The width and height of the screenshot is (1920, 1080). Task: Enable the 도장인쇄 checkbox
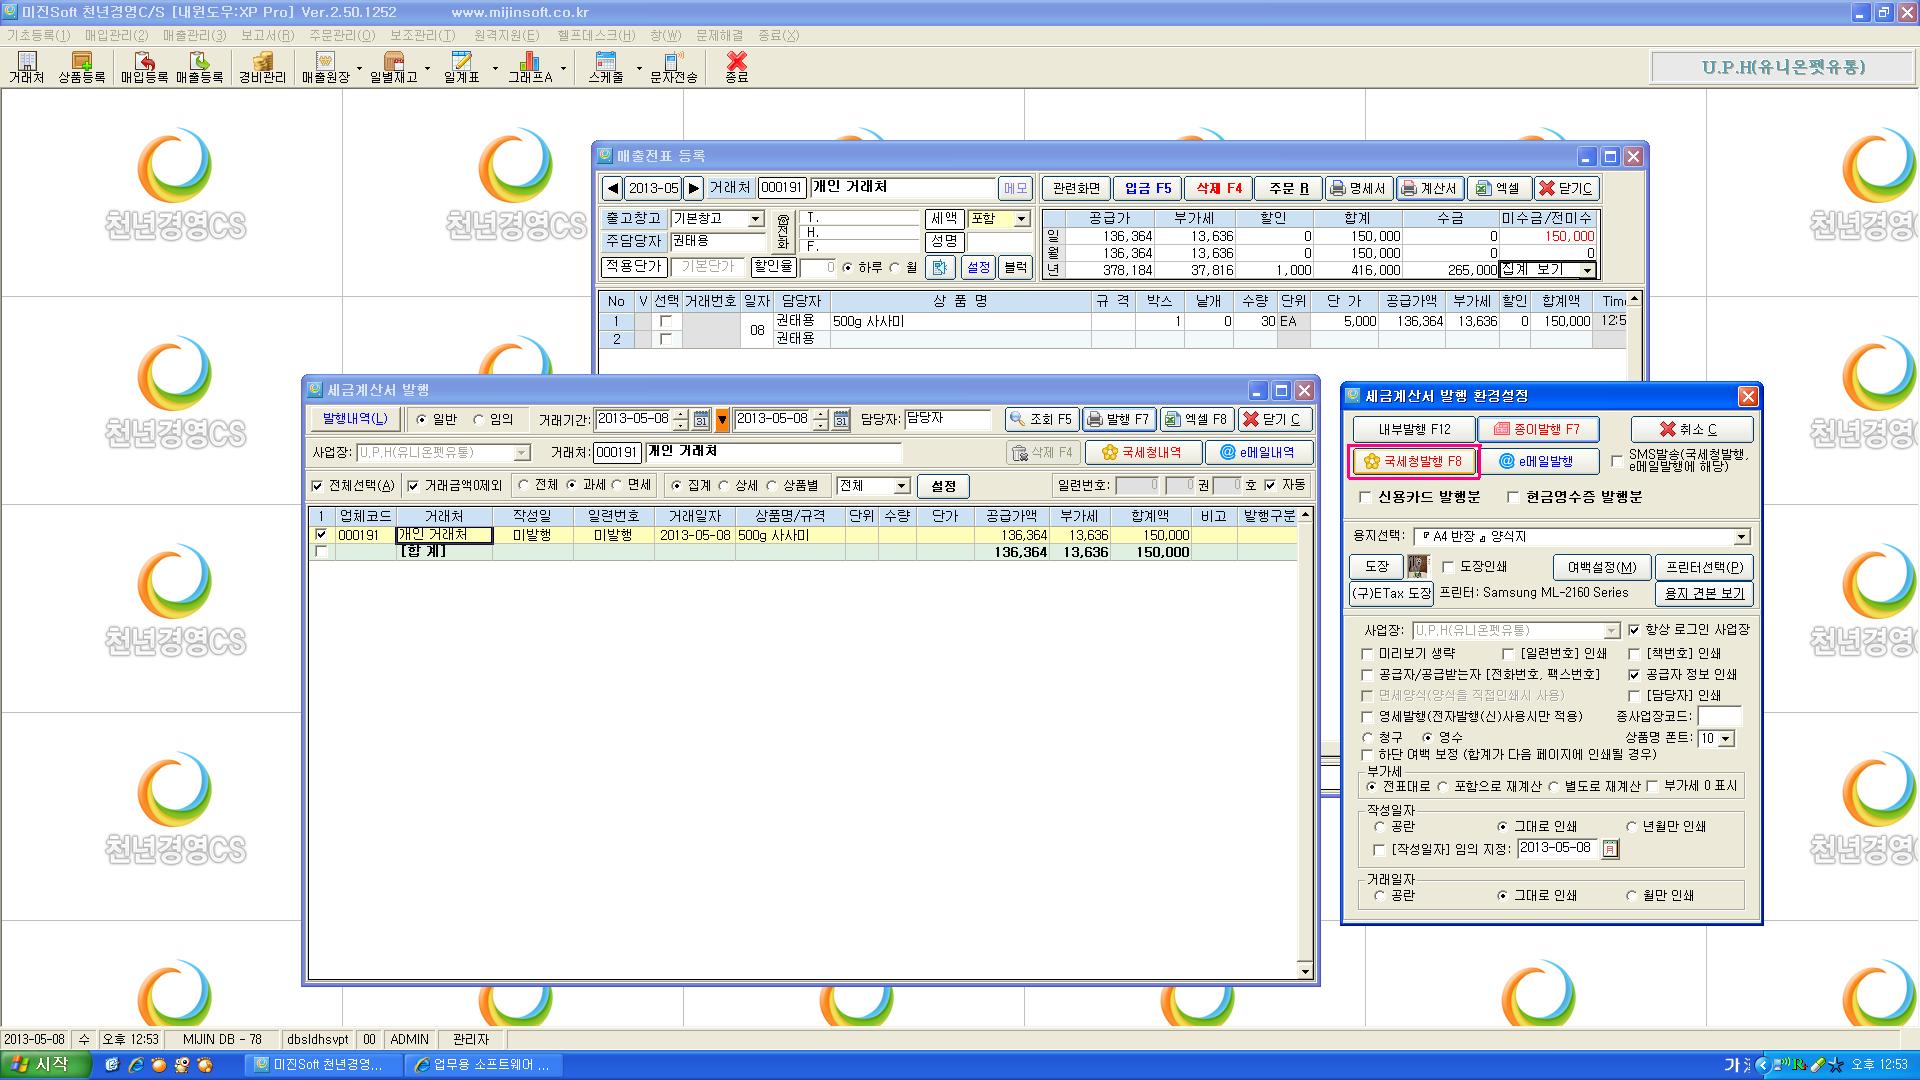[1447, 567]
